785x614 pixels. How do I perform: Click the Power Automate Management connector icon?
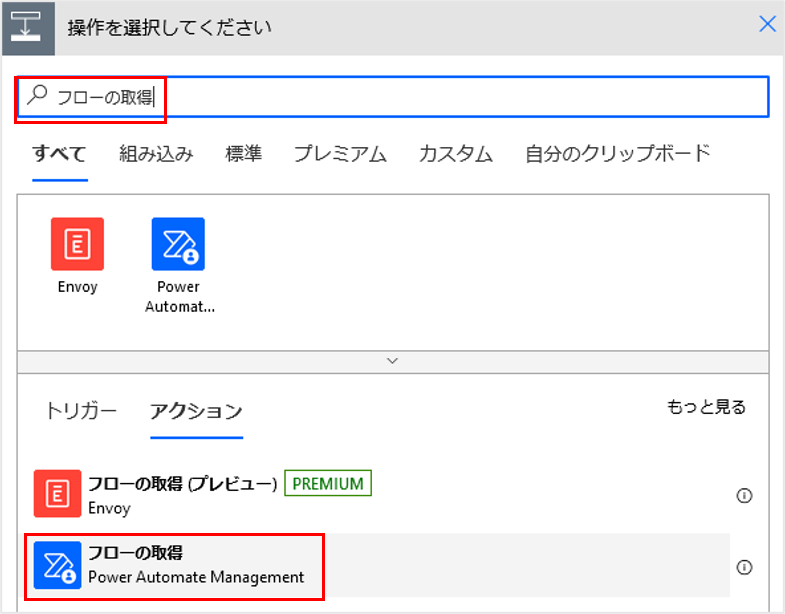coord(178,244)
